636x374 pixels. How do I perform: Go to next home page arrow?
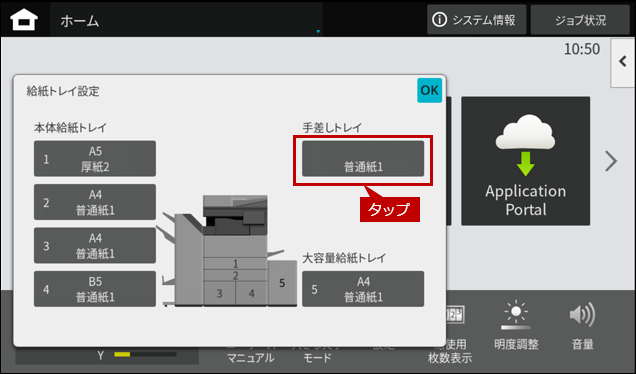point(611,161)
